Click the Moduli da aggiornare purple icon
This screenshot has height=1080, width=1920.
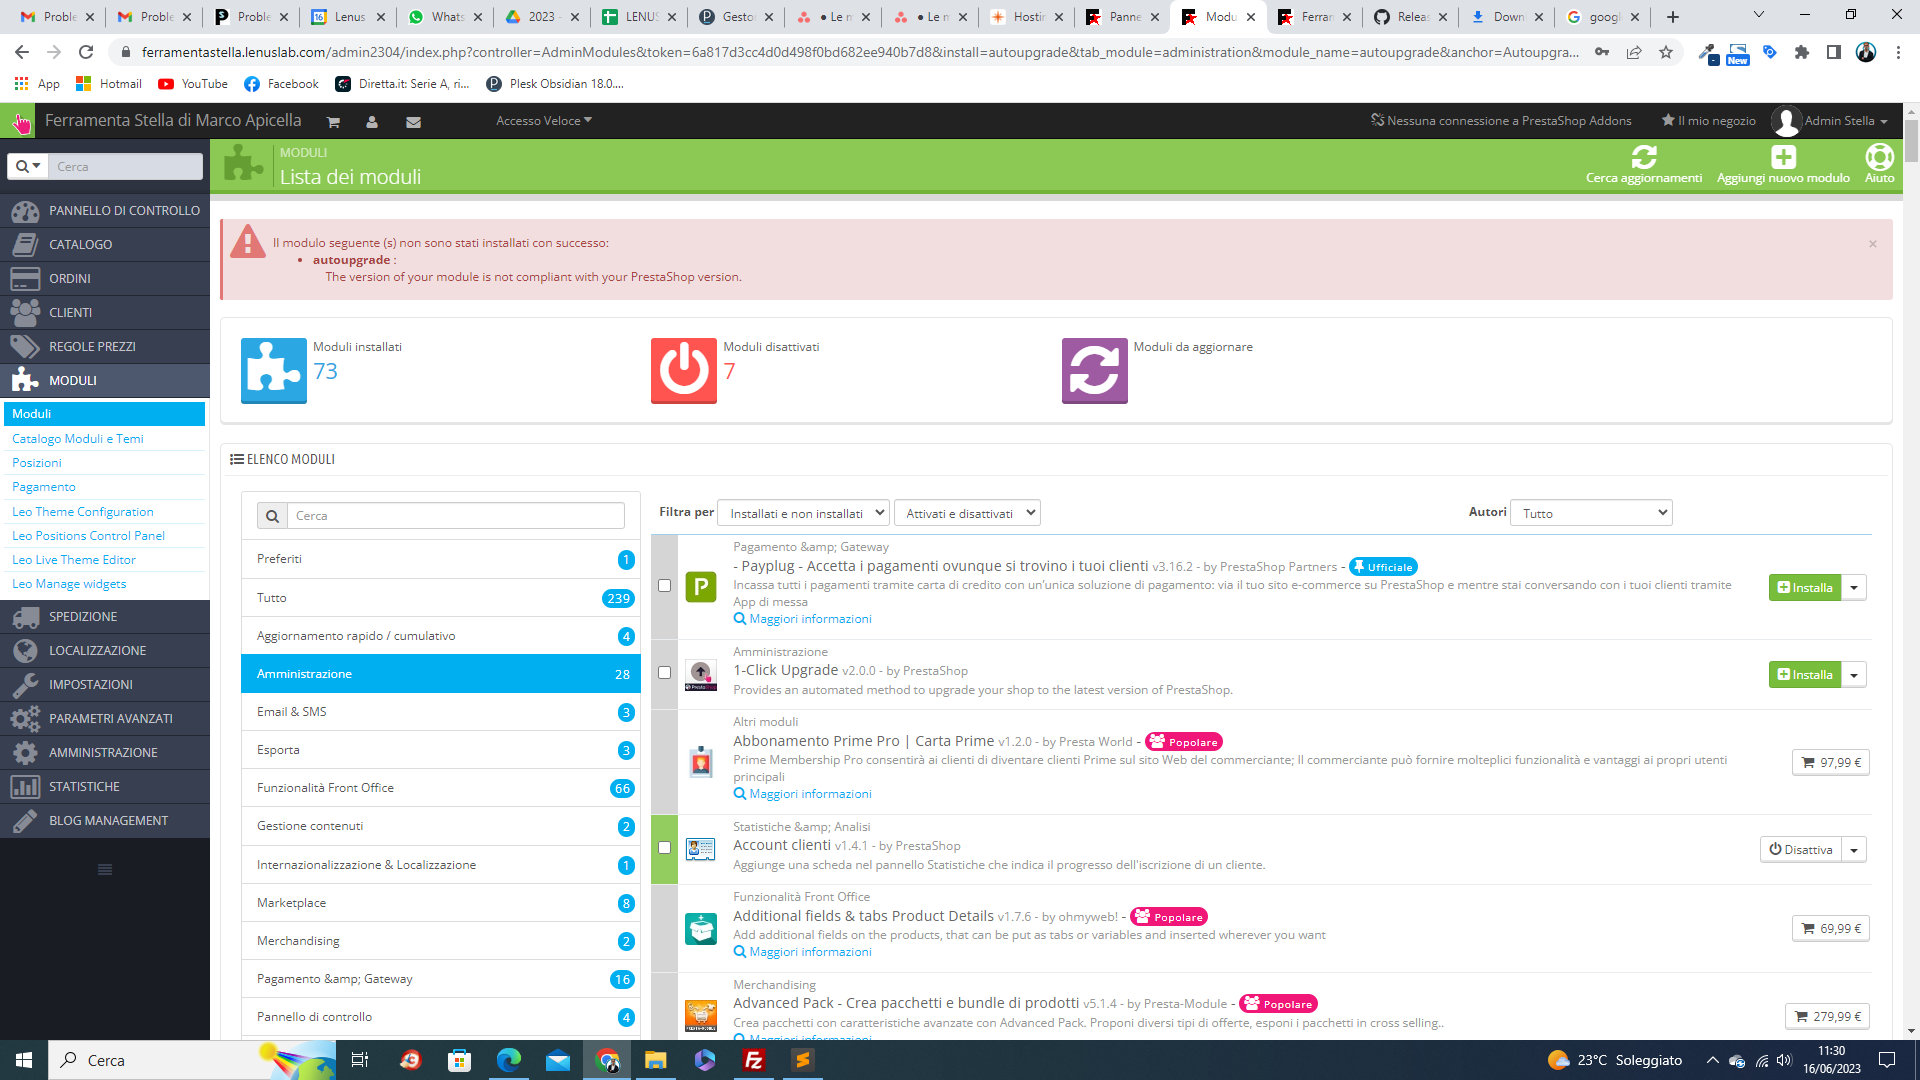(x=1094, y=371)
